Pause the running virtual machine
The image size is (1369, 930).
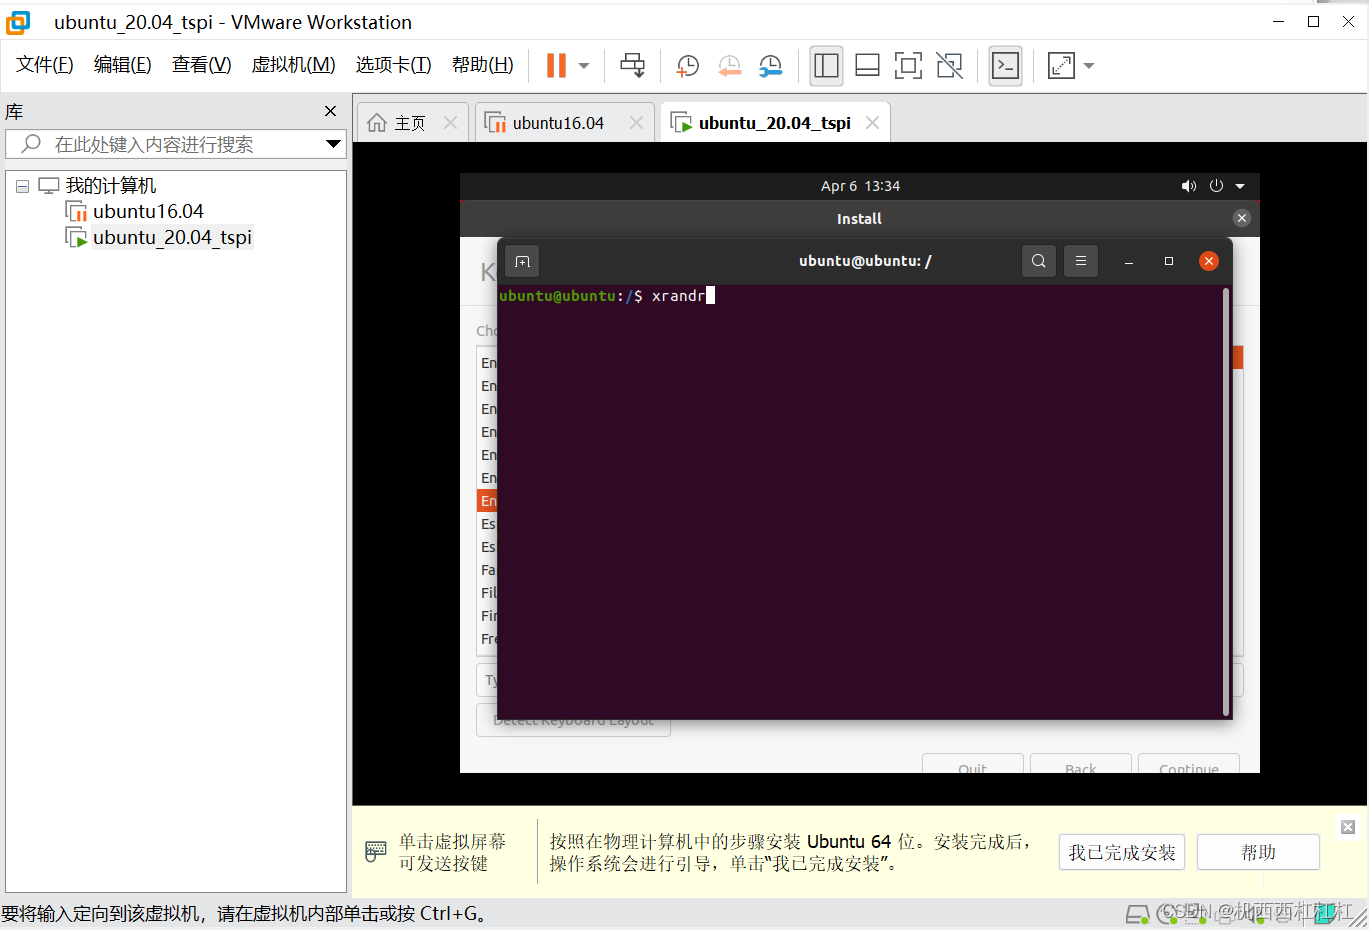(556, 66)
